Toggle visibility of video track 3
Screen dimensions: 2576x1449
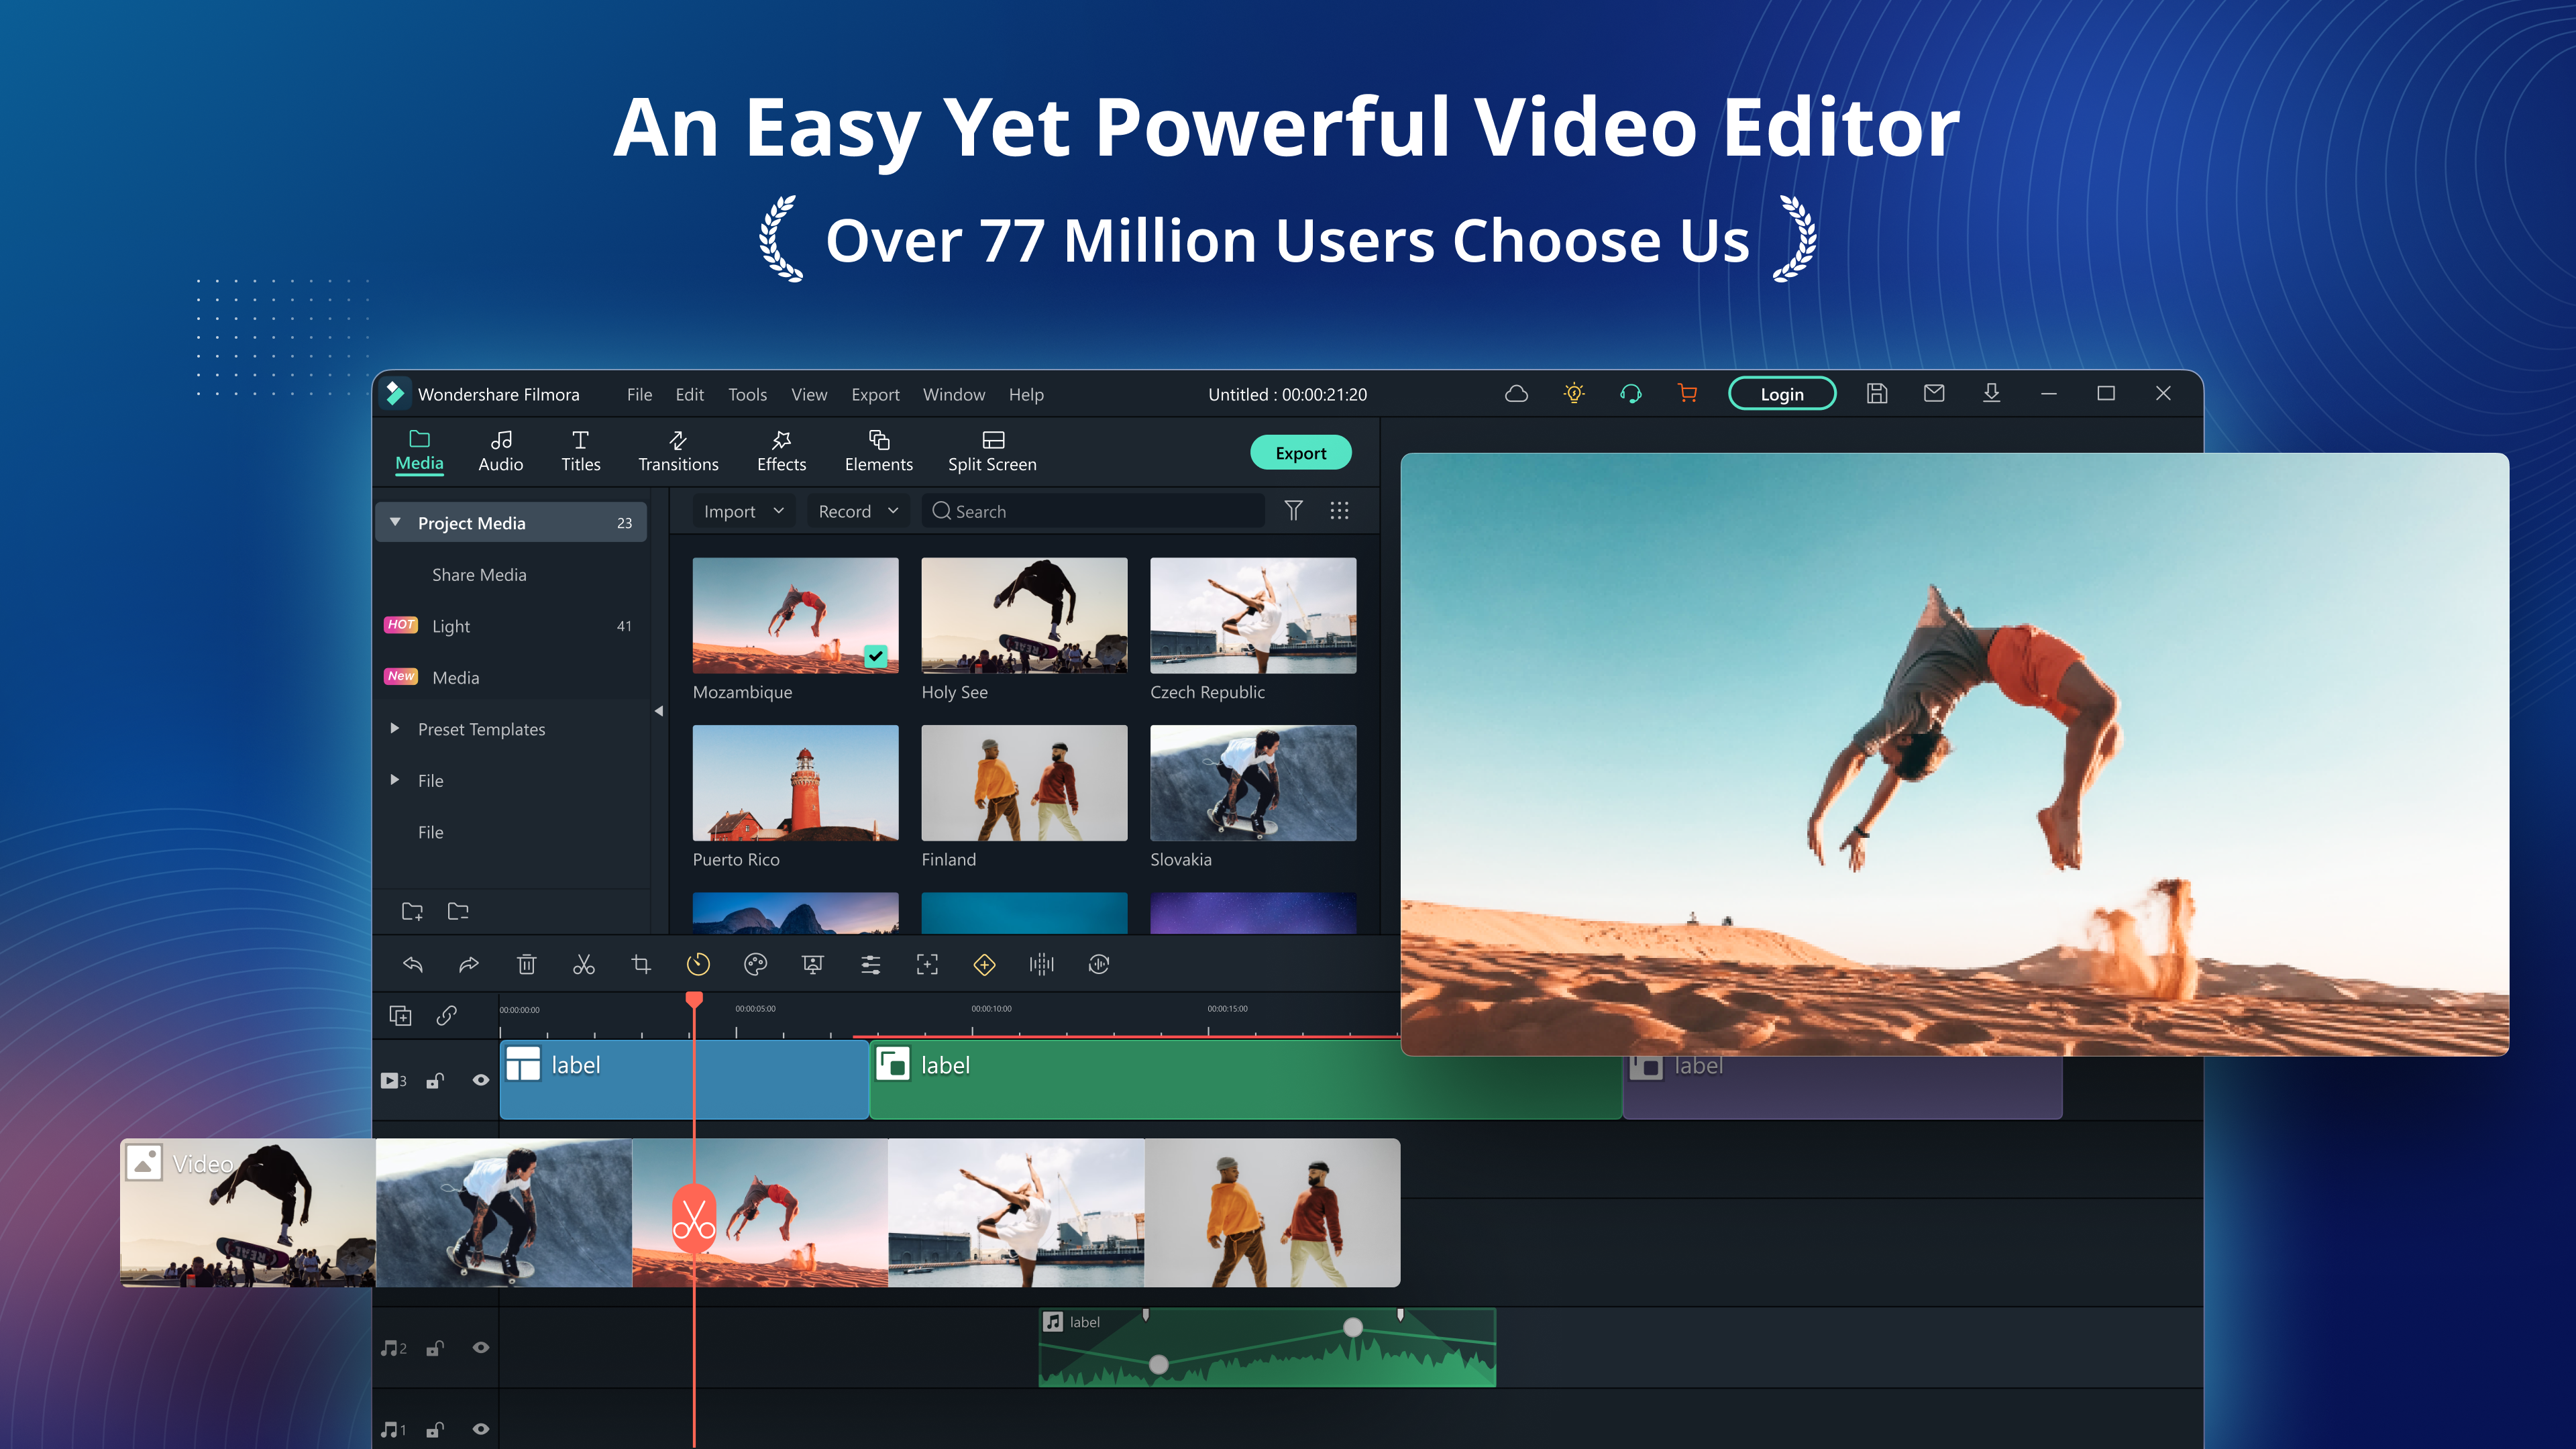481,1080
